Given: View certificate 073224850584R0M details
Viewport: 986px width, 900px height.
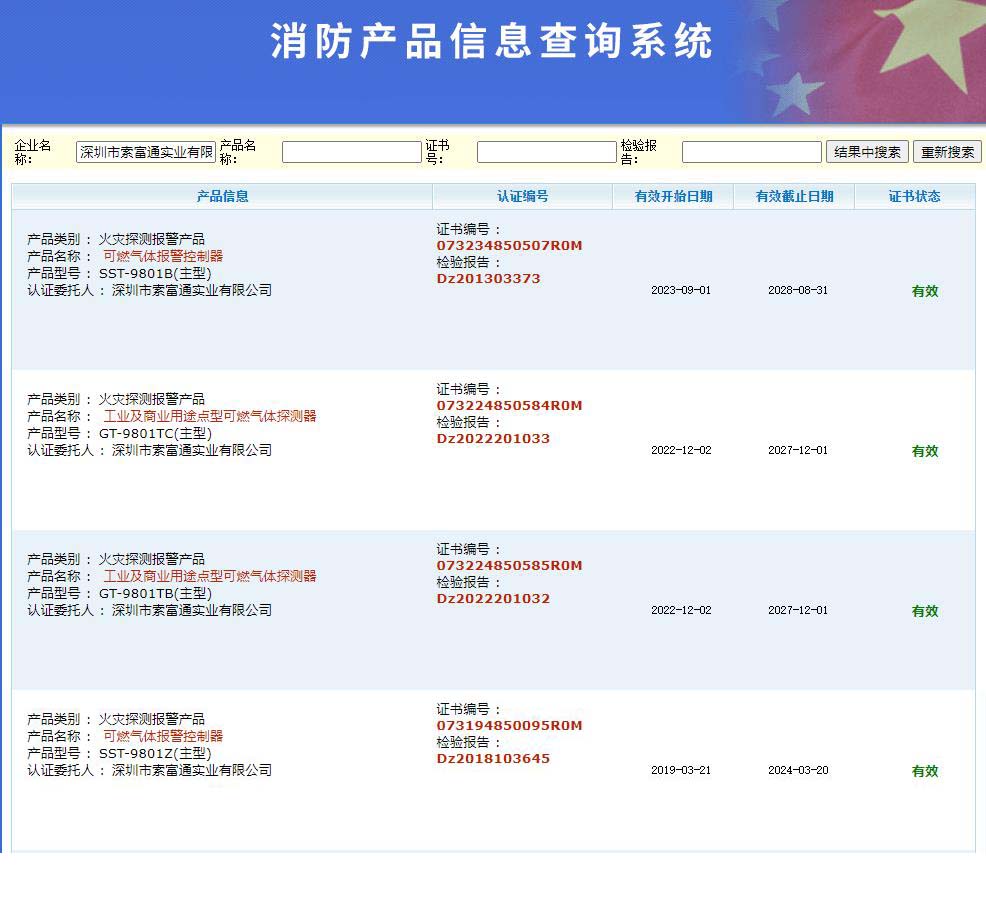Looking at the screenshot, I should point(509,406).
